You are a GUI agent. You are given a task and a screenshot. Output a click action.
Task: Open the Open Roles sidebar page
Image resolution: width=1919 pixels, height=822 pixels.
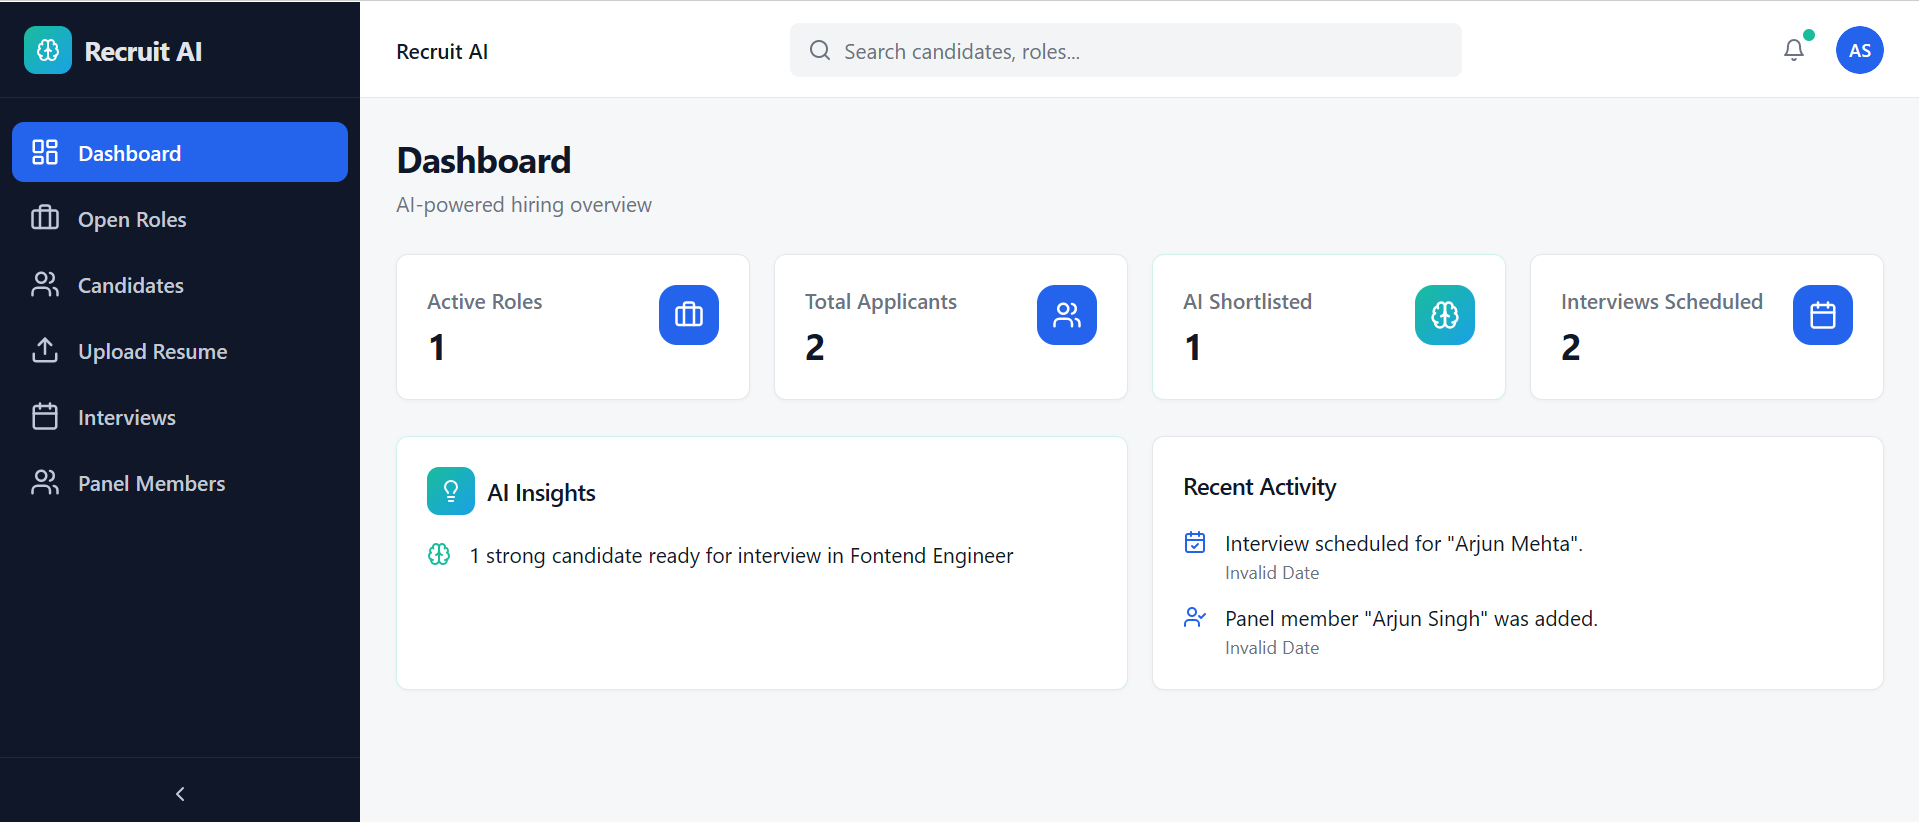click(x=132, y=219)
